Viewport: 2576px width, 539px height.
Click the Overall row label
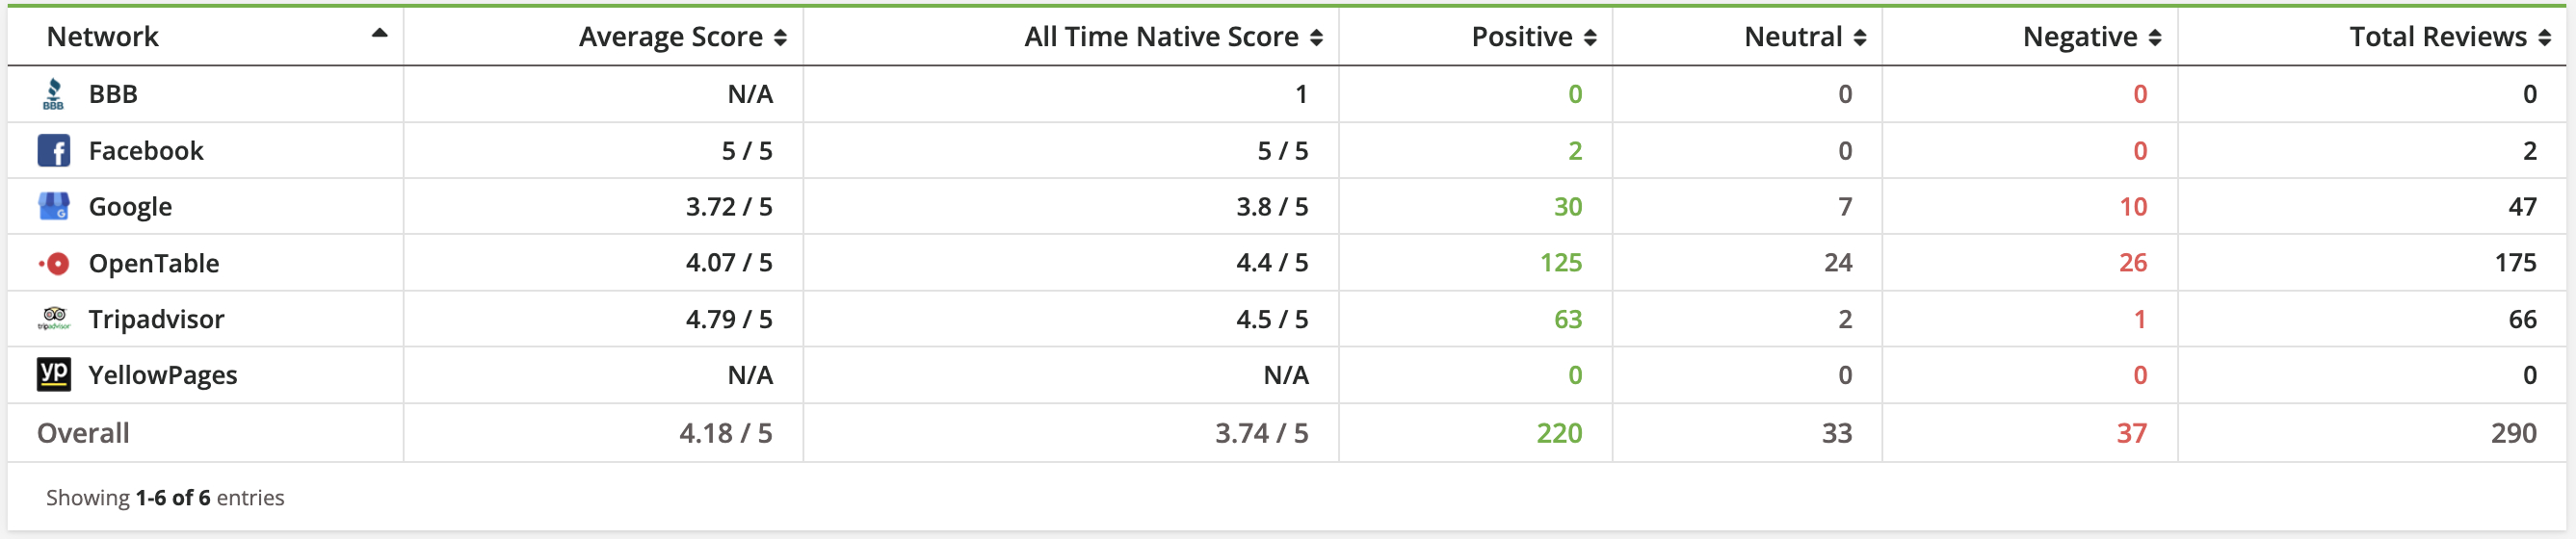[83, 433]
